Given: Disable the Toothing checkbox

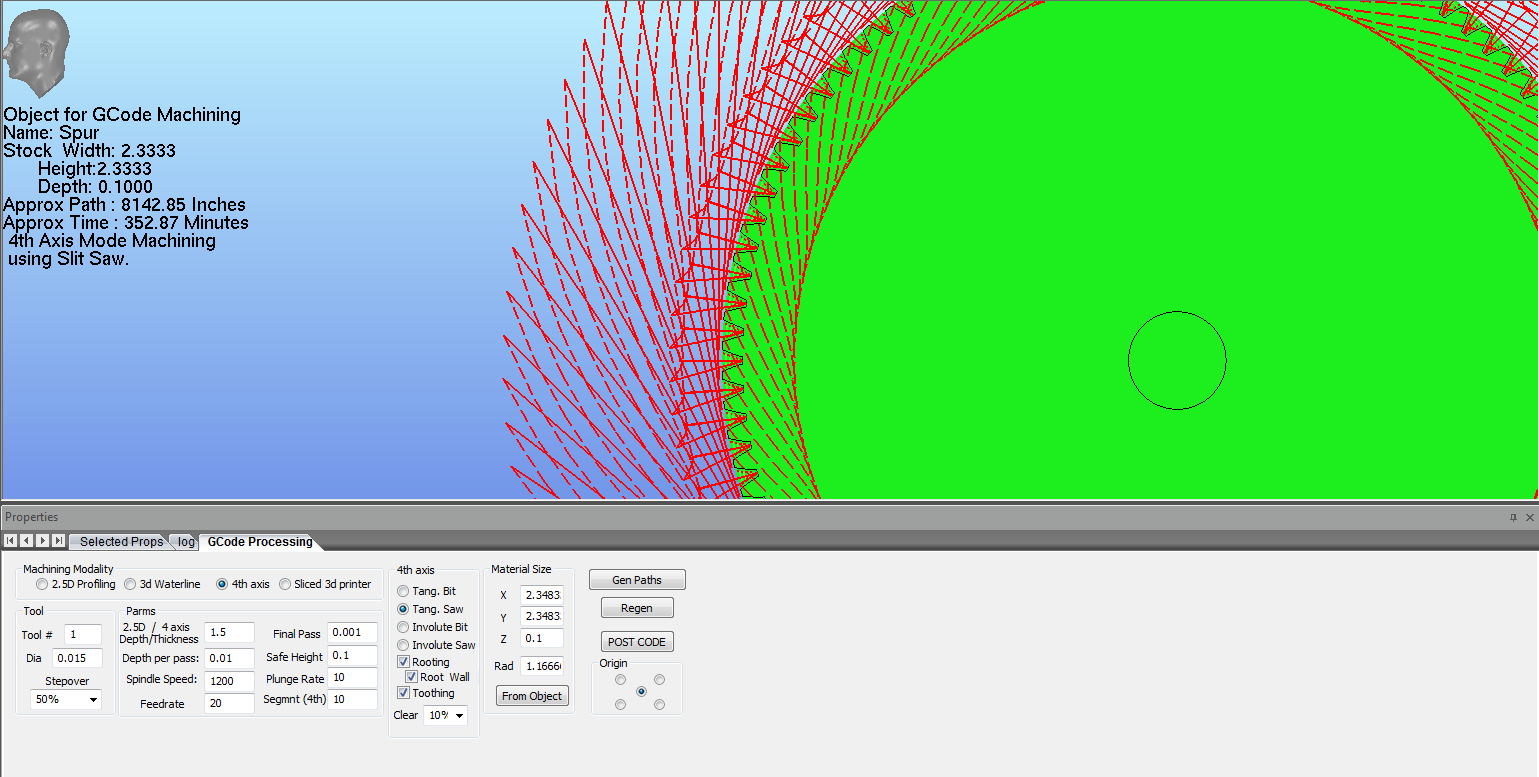Looking at the screenshot, I should click(x=404, y=693).
